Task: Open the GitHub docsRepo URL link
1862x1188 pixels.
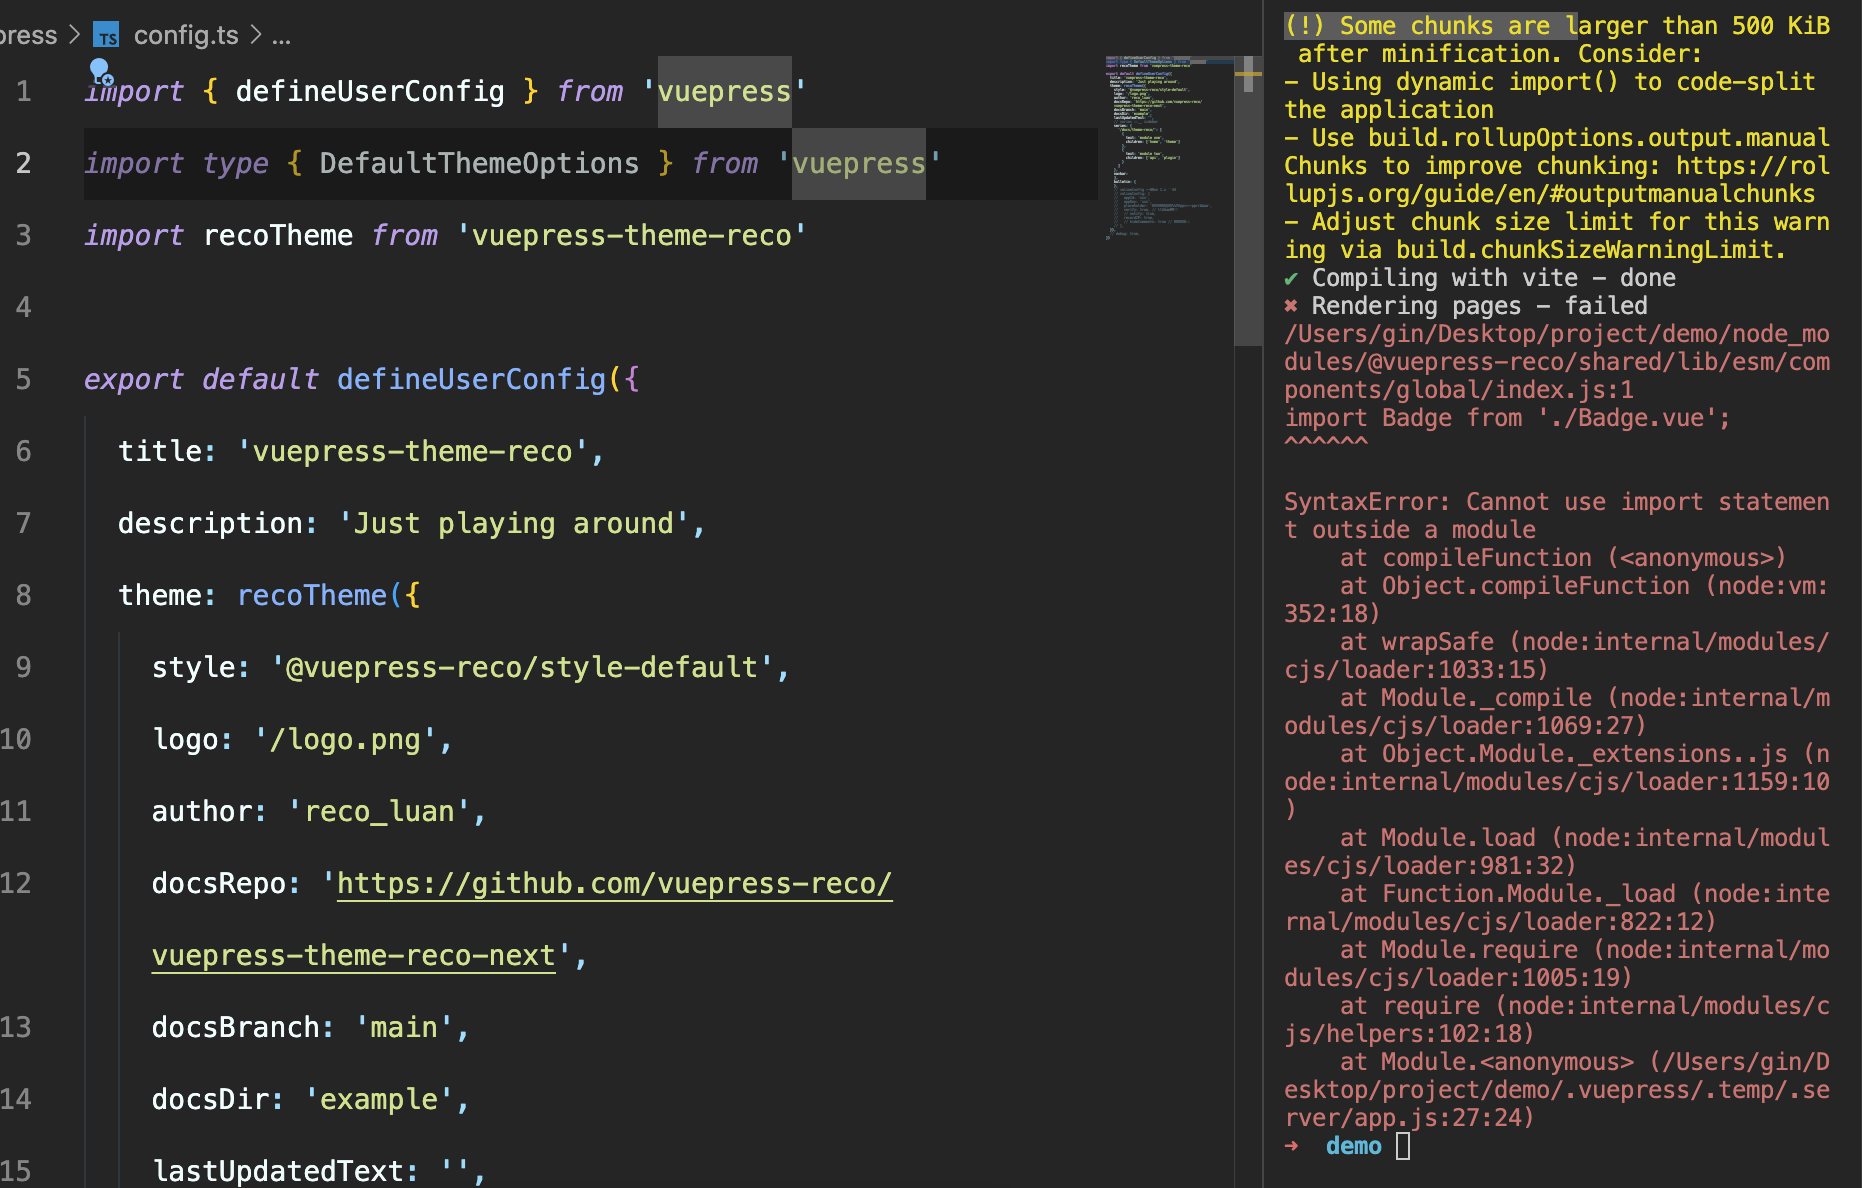Action: coord(614,884)
